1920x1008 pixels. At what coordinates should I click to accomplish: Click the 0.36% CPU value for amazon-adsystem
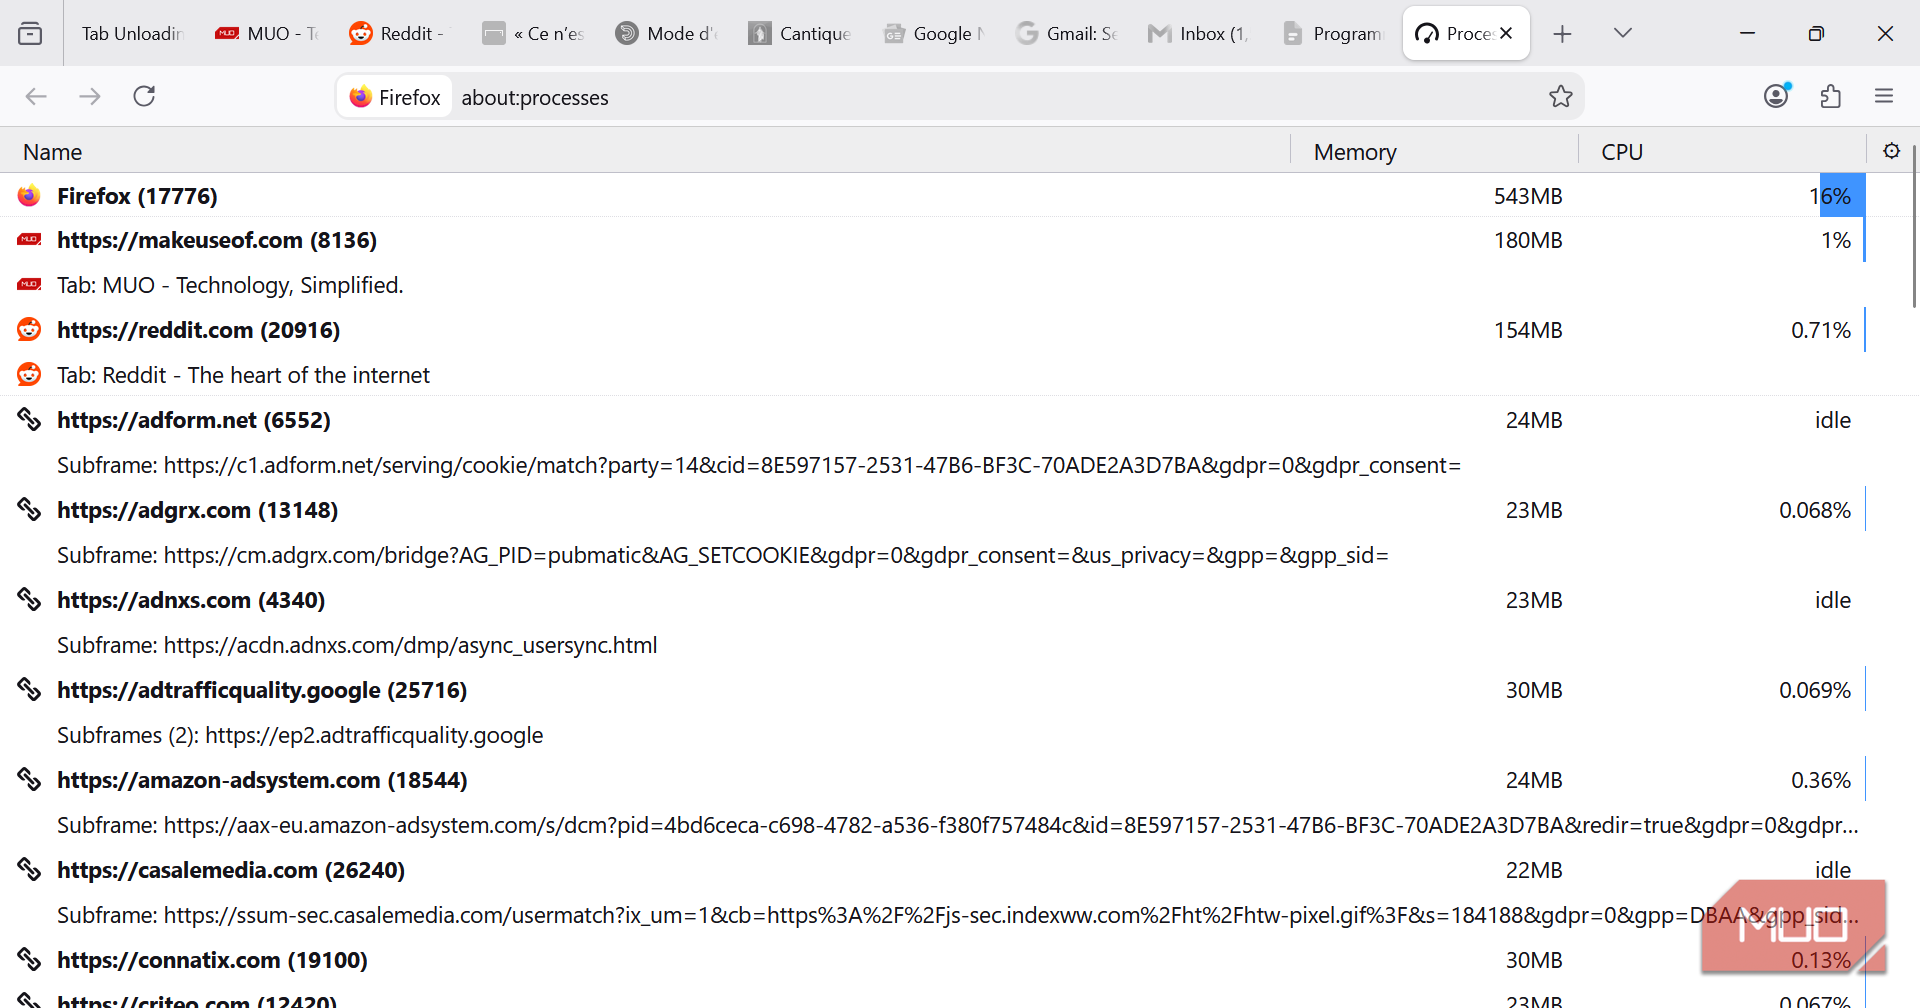click(1820, 780)
